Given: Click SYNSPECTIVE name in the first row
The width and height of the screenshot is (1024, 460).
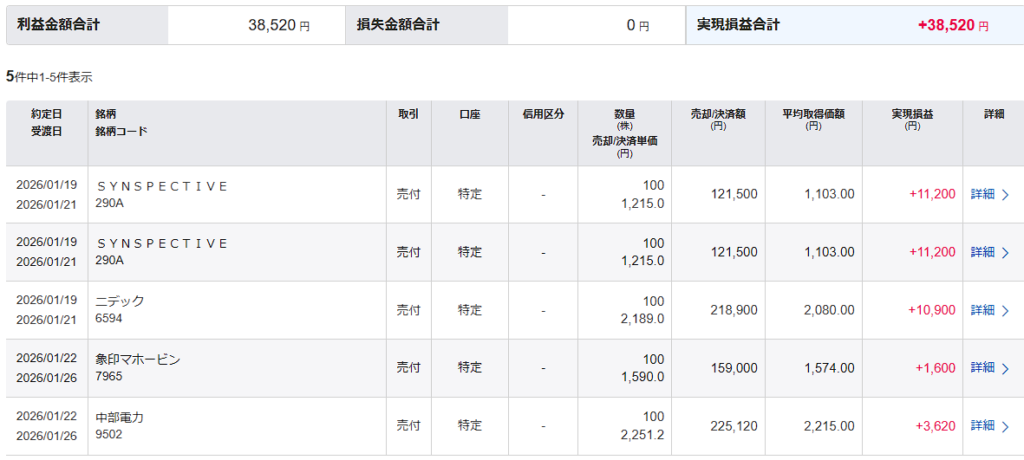Looking at the screenshot, I should tap(163, 186).
